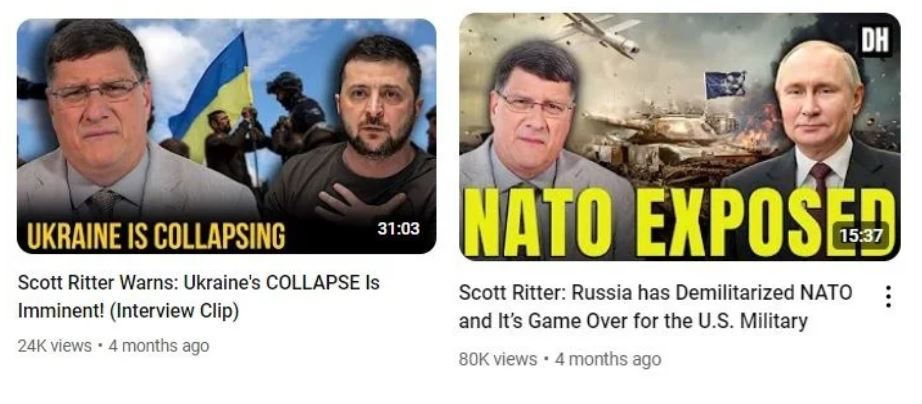Click the "UKRAINE IS COLLAPSING" caption text
Image resolution: width=922 pixels, height=404 pixels.
[x=156, y=236]
